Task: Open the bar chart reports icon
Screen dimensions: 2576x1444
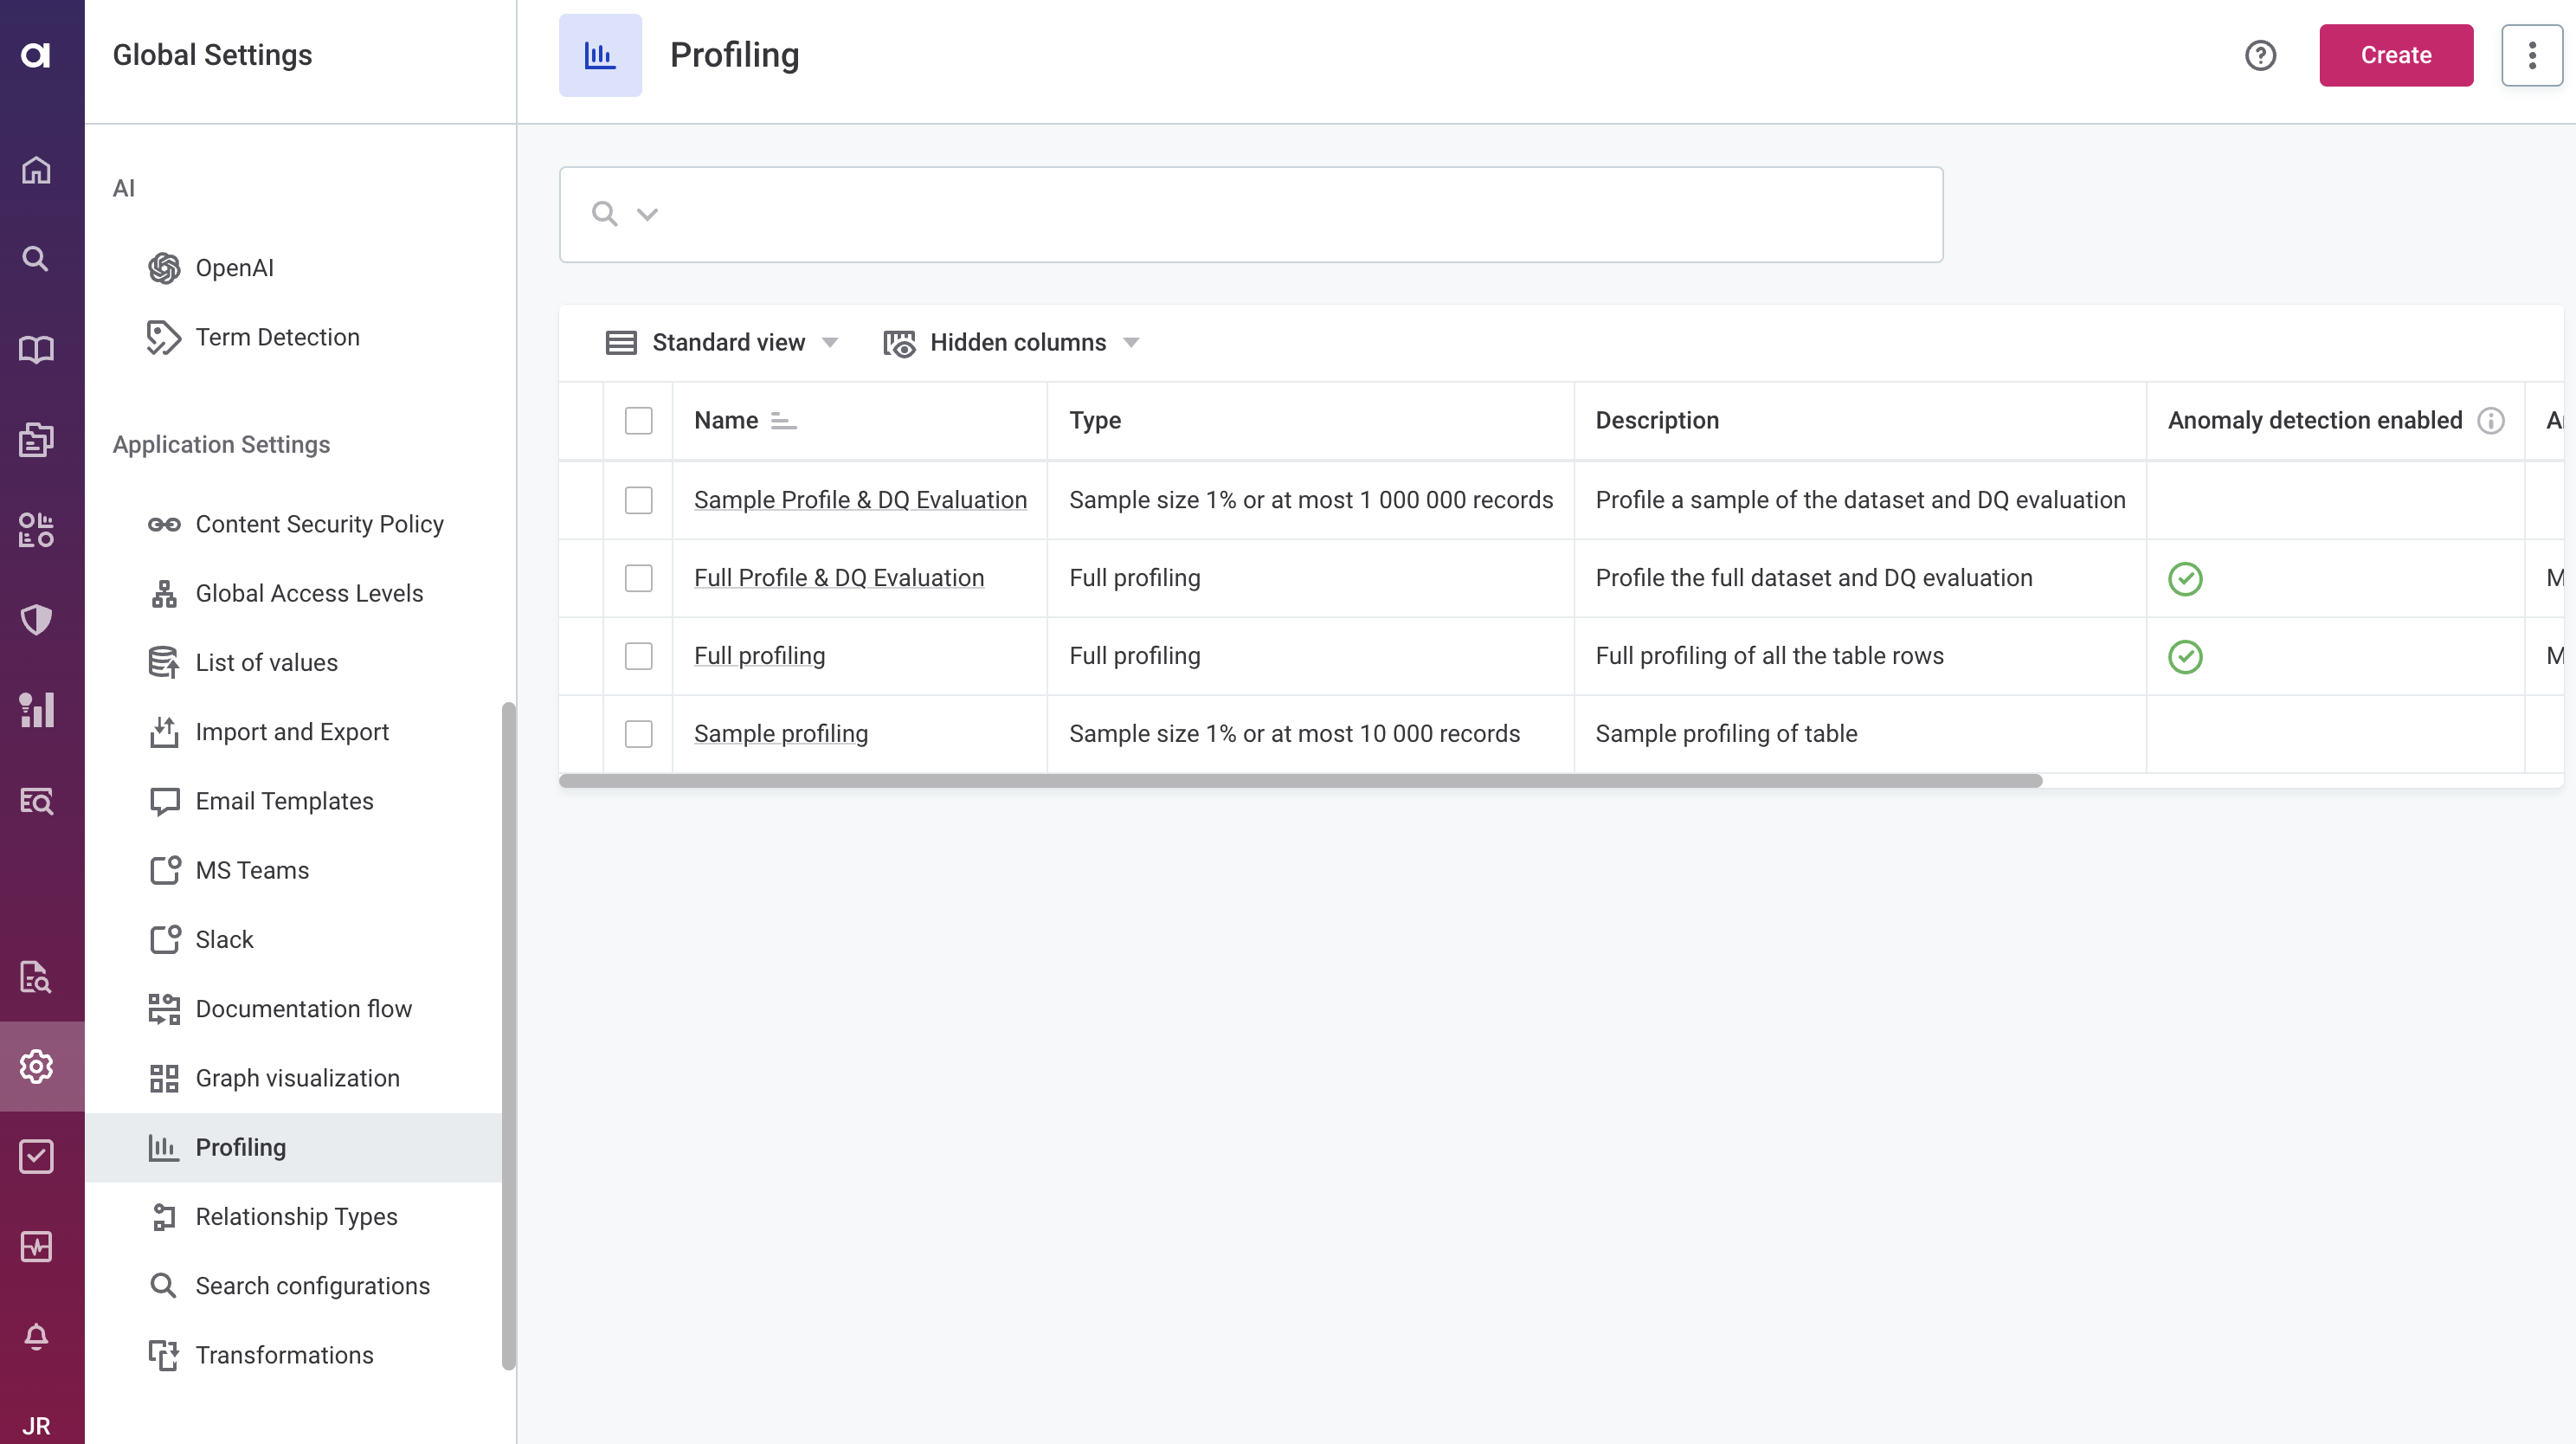Action: coord(37,710)
